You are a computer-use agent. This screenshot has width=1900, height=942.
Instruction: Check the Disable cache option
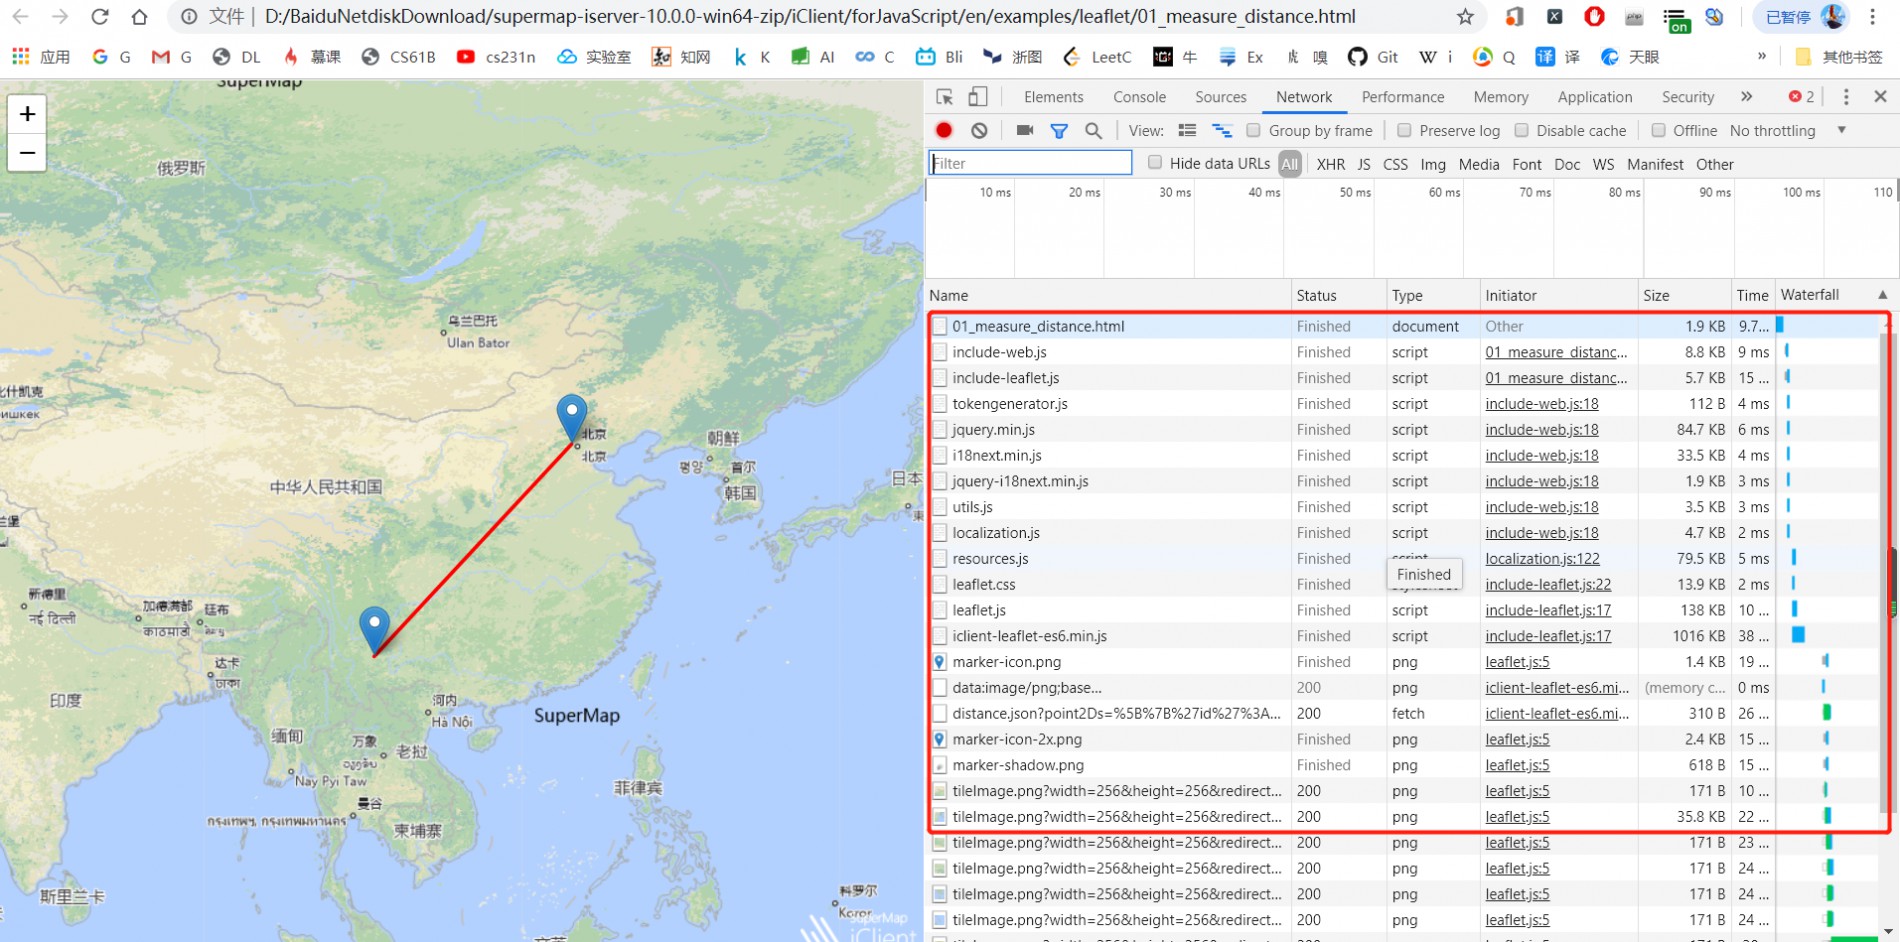click(1521, 130)
